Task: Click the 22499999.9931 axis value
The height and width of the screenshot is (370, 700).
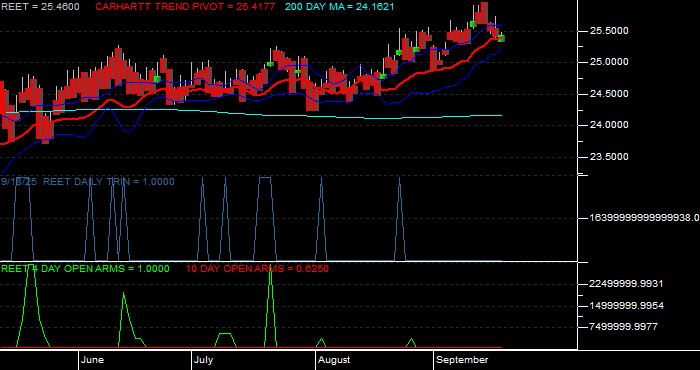Action: (626, 284)
